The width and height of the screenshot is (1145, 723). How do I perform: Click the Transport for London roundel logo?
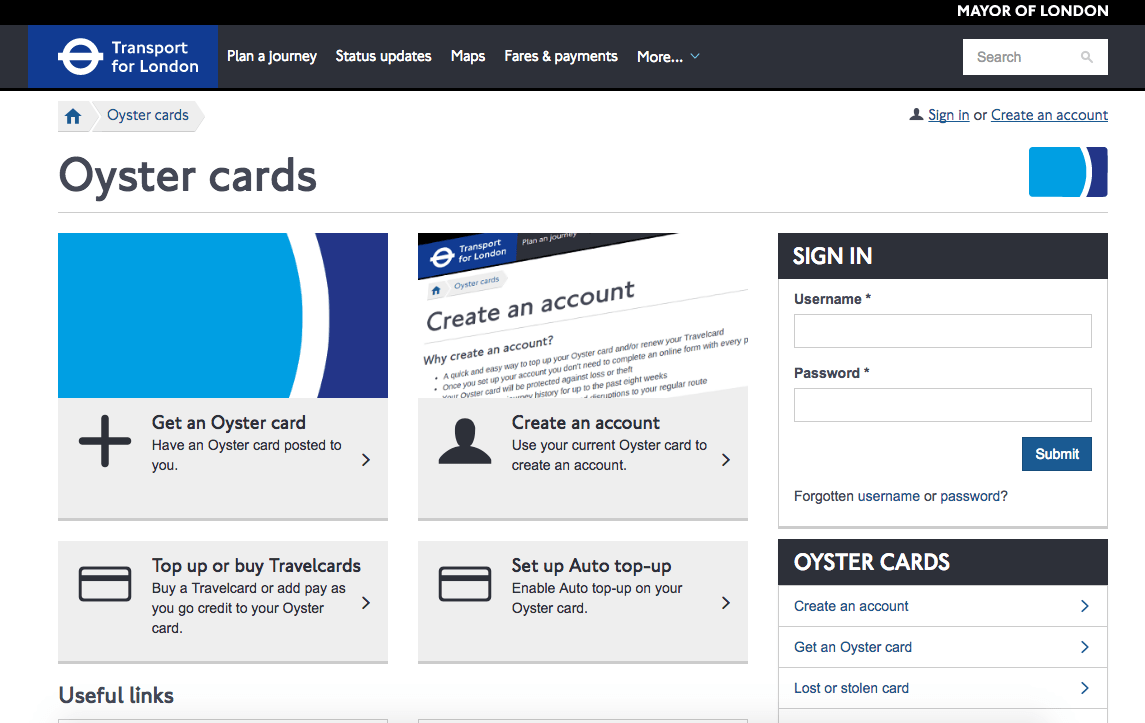click(80, 57)
